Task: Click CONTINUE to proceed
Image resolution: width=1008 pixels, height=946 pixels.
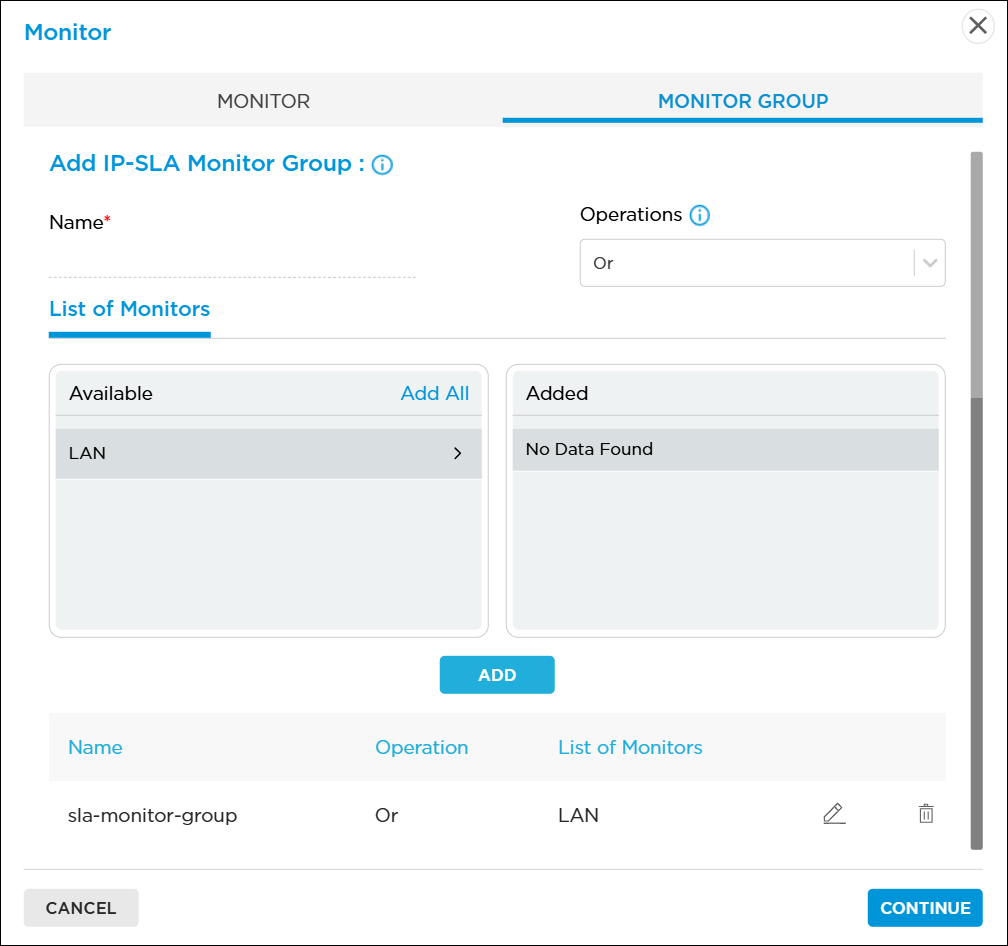Action: [924, 908]
